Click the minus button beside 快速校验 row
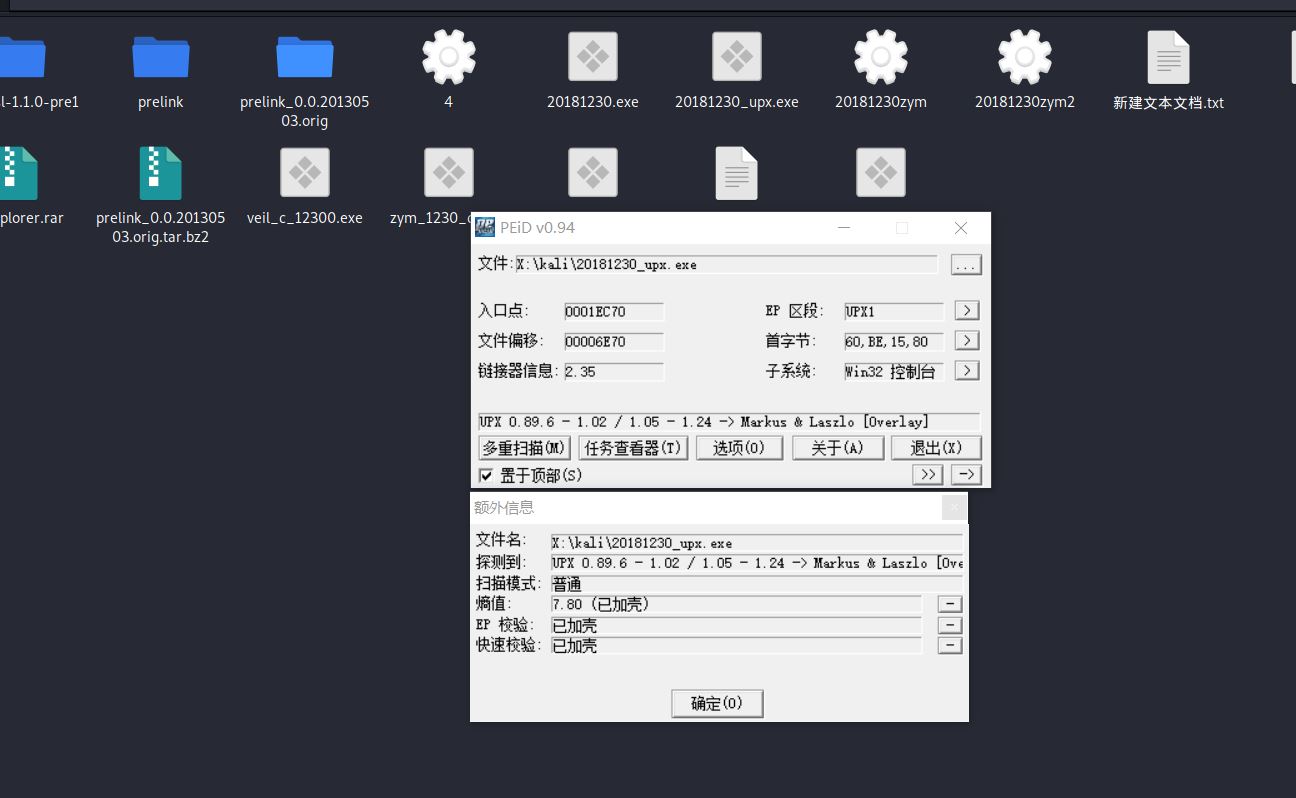Screen dimensions: 1296x798 point(950,646)
